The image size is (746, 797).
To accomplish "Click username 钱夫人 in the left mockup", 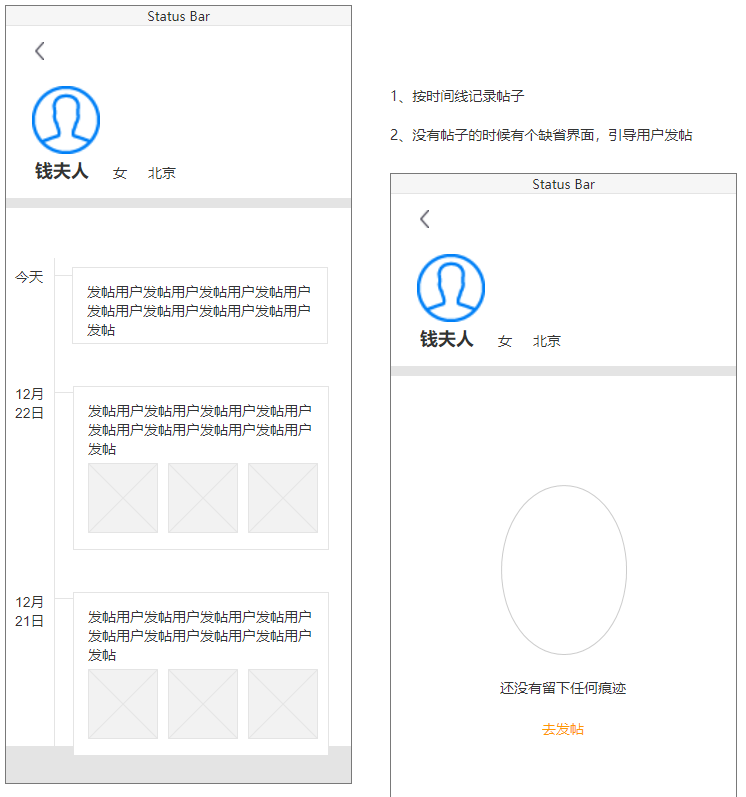I will pos(61,171).
